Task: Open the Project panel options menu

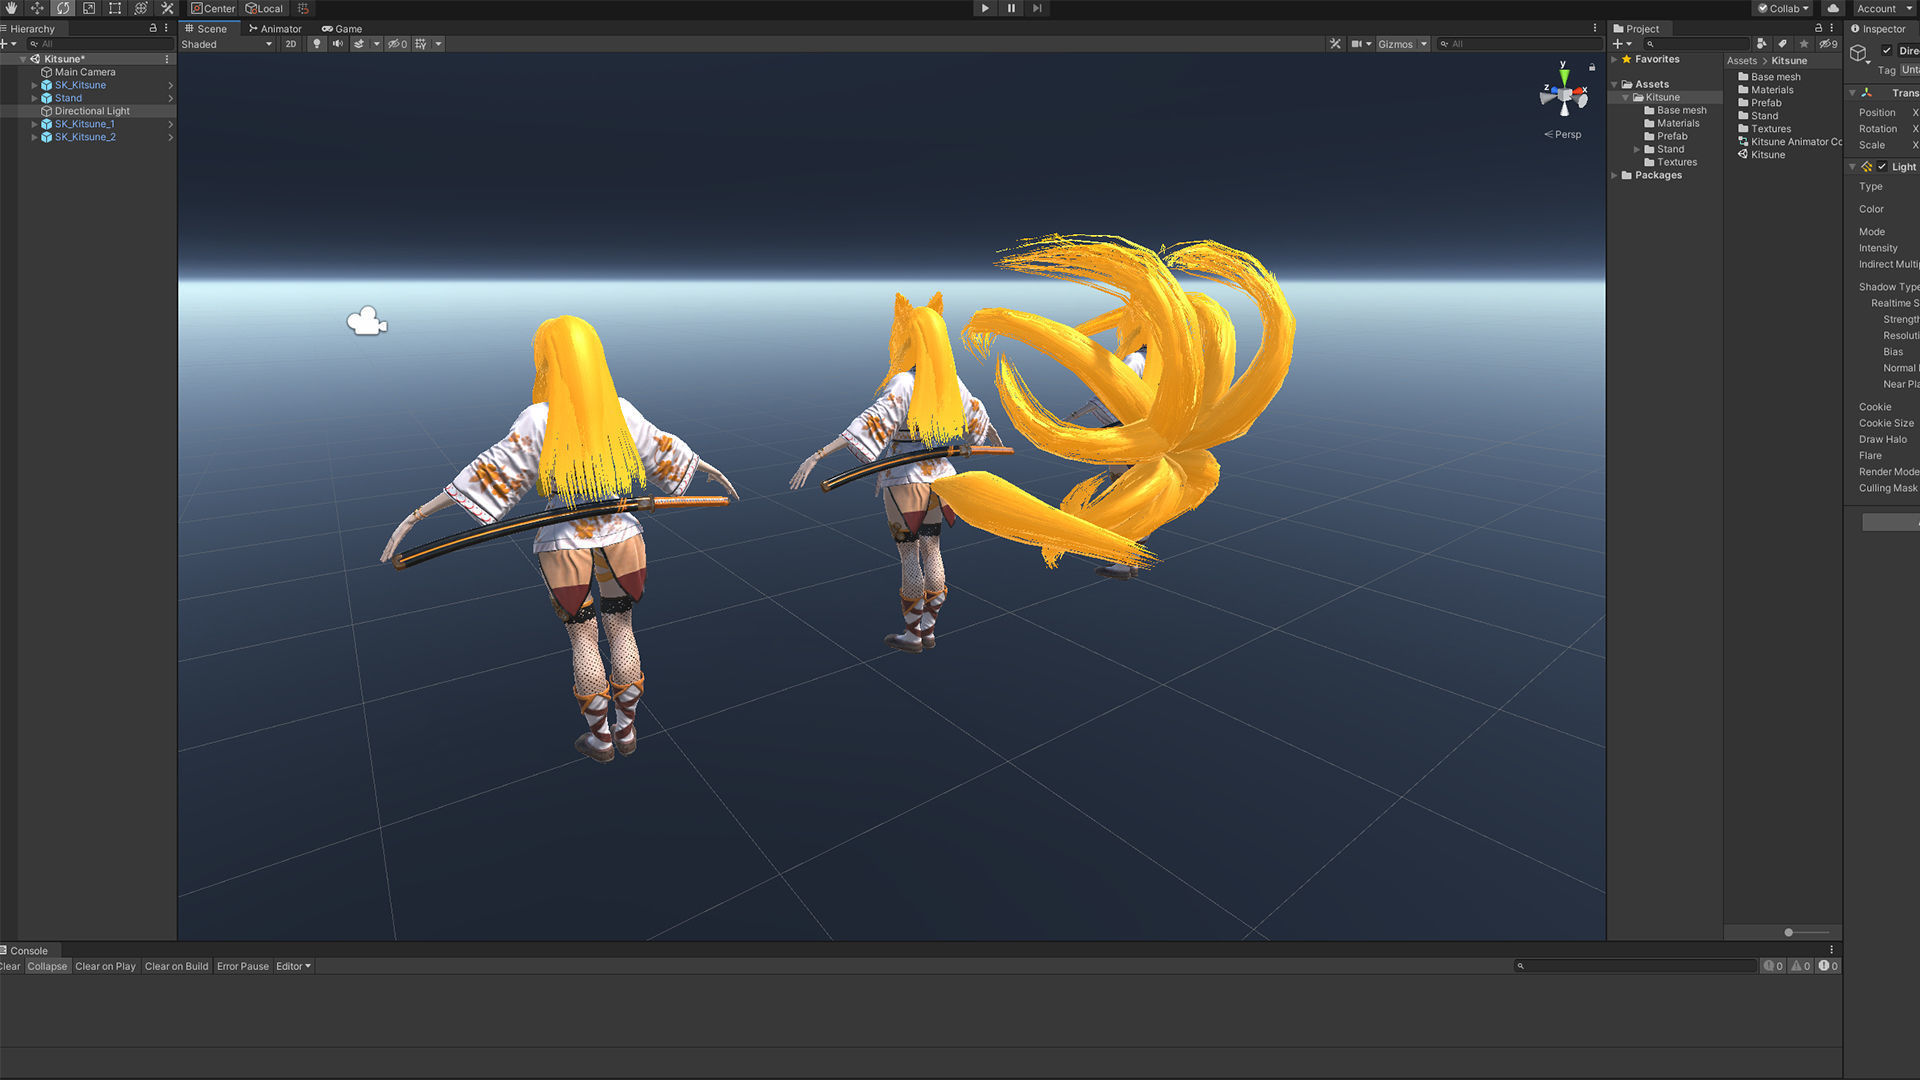Action: 1832,28
